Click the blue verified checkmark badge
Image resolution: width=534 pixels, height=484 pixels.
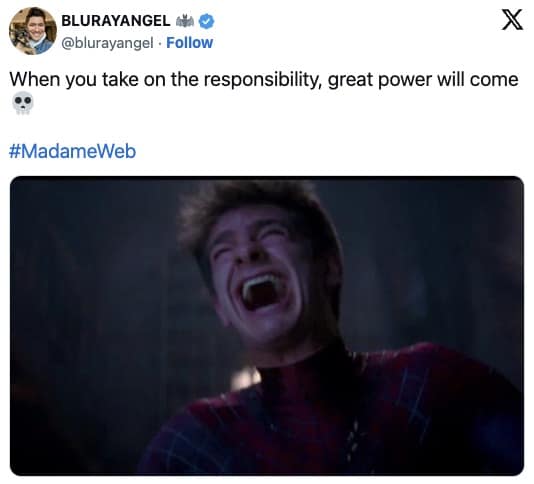(x=206, y=21)
